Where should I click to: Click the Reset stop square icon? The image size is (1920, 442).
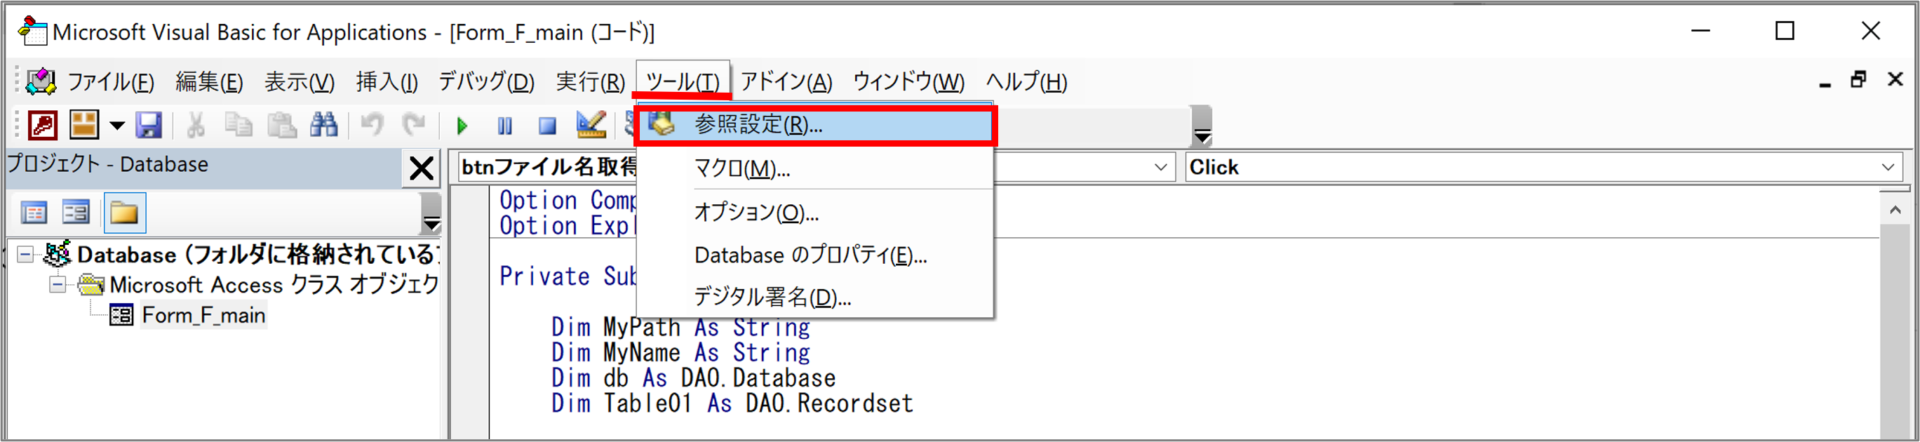point(547,126)
